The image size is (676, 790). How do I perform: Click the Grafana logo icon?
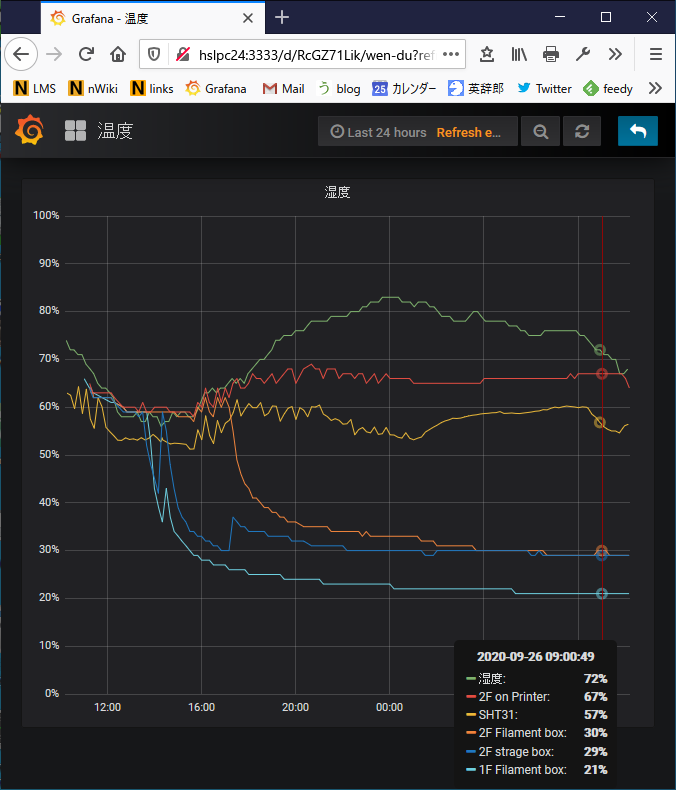pos(30,131)
